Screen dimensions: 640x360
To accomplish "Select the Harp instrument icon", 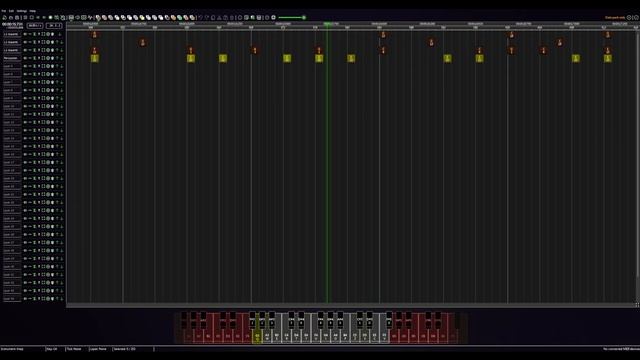I will coord(98,18).
